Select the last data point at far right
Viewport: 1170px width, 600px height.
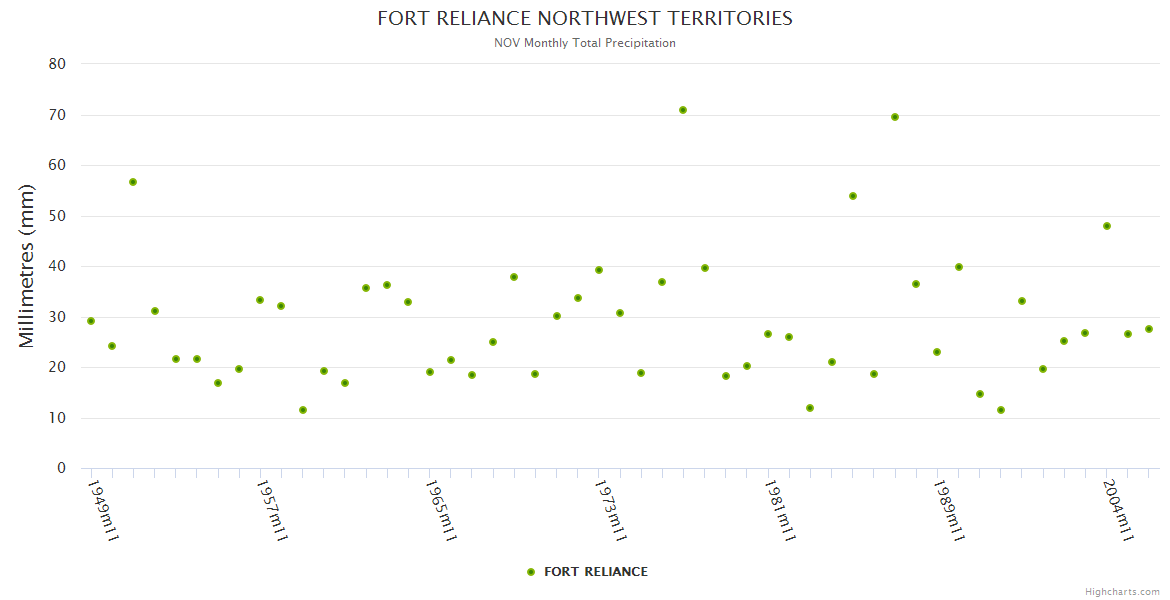(x=1149, y=329)
